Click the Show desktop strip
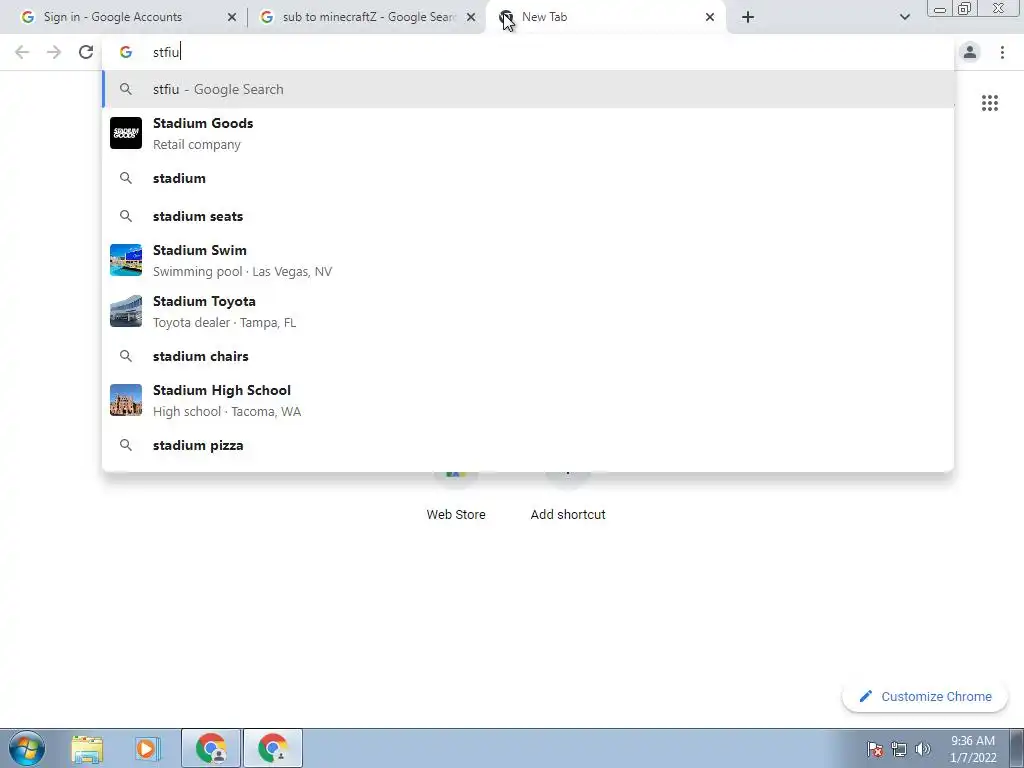1024x768 pixels. point(1016,748)
